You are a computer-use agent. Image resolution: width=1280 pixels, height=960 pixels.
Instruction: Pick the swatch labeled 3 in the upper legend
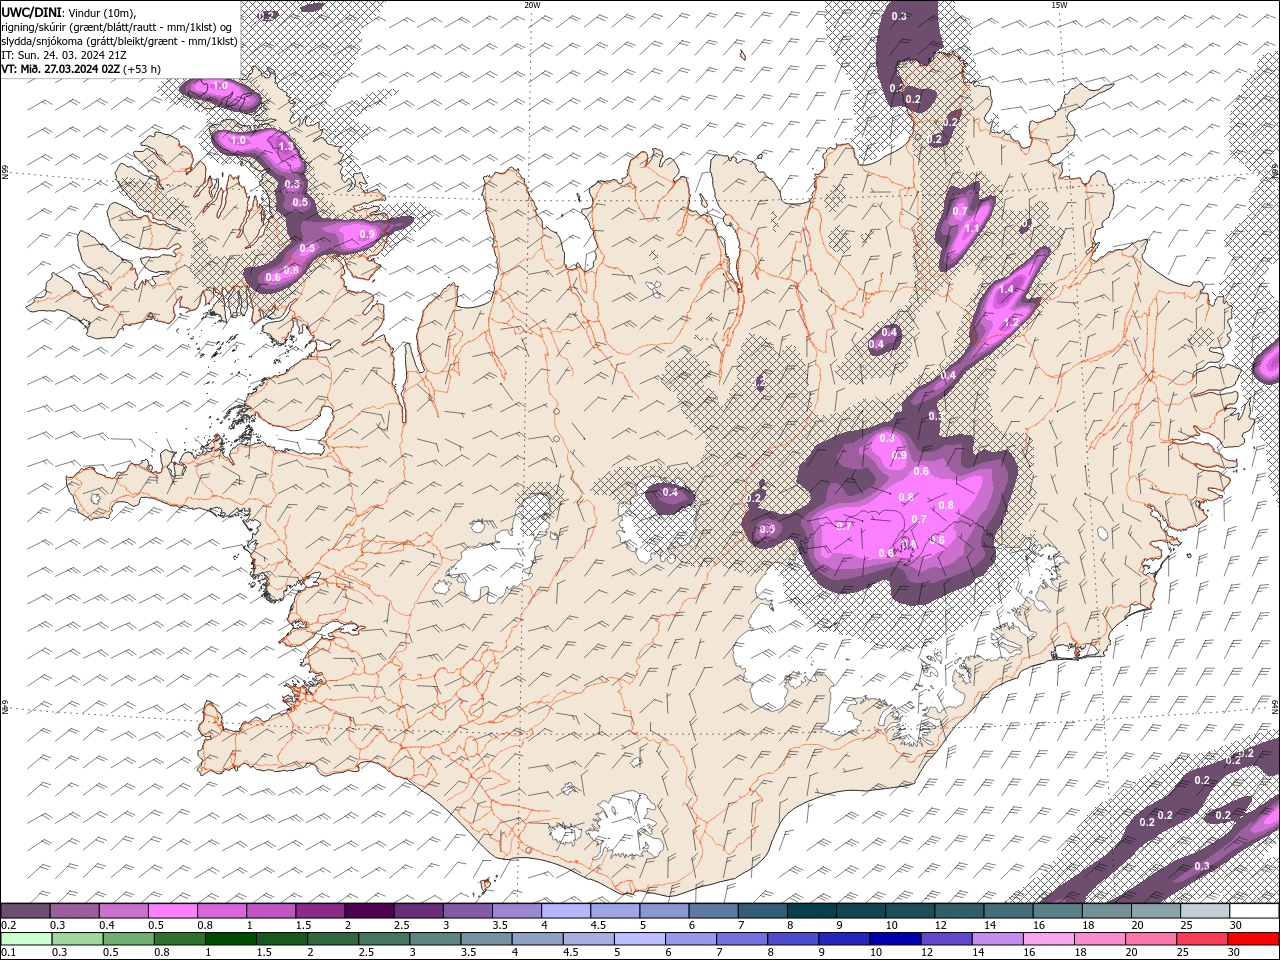[x=467, y=911]
